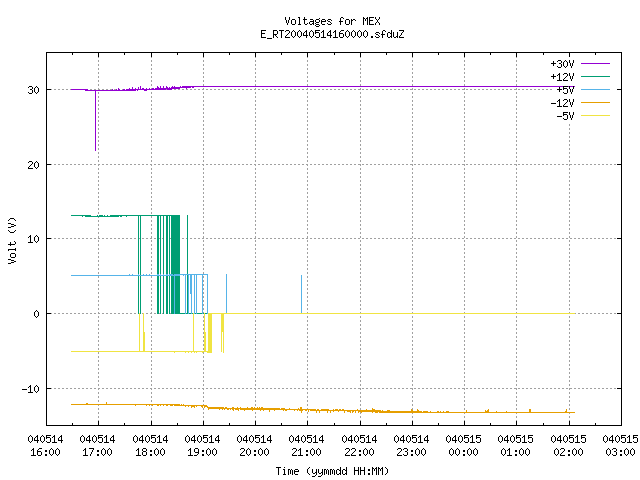Click the -12V legend label
640x480 pixels.
562,103
